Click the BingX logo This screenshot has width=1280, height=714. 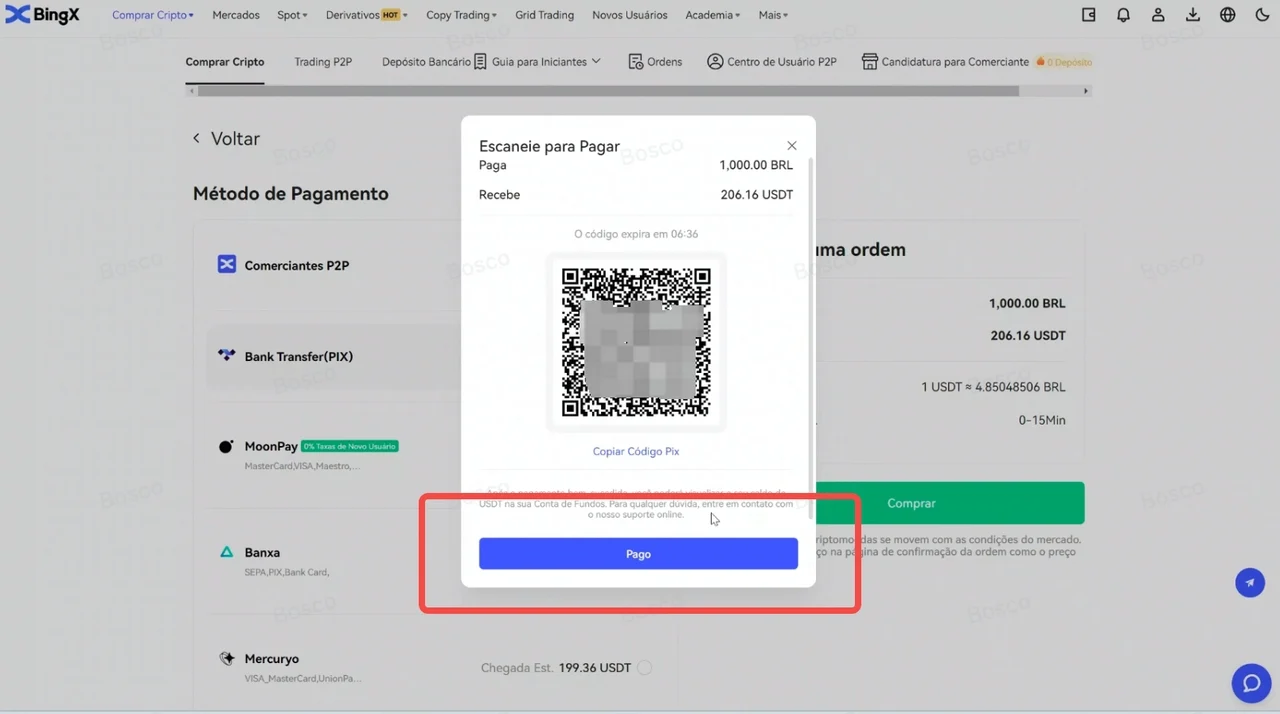tap(42, 15)
